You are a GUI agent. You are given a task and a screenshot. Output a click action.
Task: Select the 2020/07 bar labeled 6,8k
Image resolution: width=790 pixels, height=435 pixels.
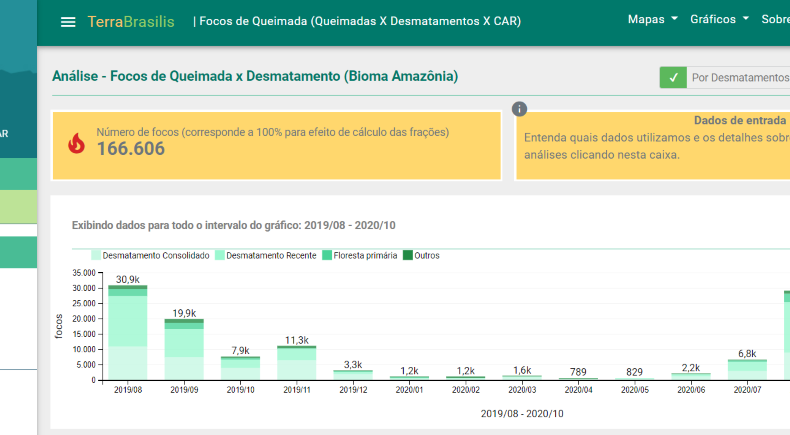pos(747,369)
